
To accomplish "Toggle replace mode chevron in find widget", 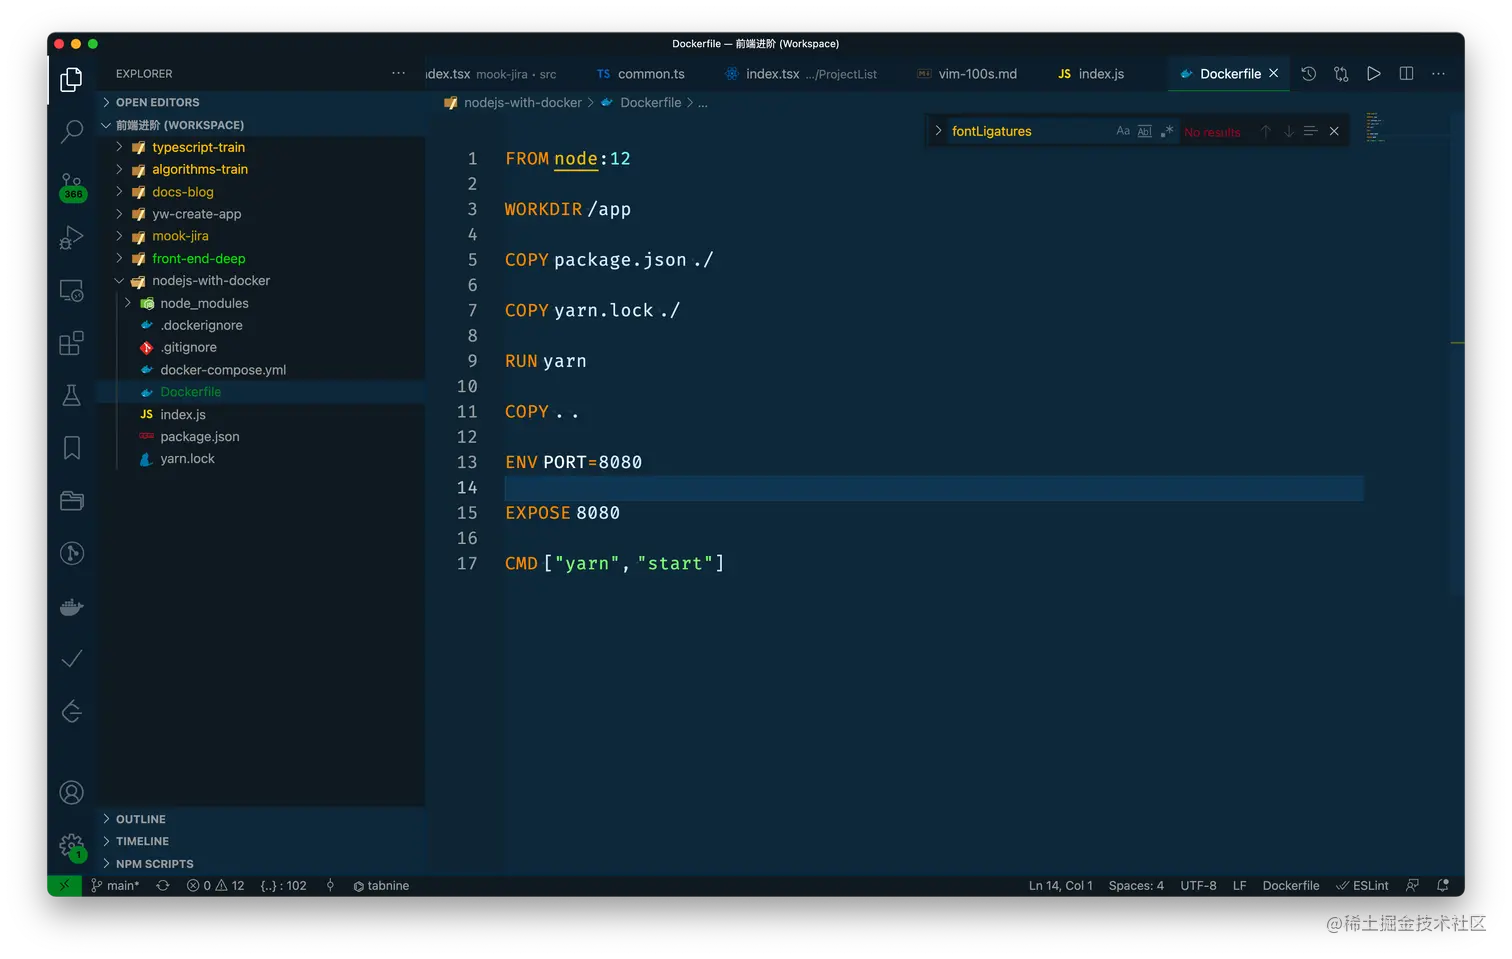I will point(938,131).
